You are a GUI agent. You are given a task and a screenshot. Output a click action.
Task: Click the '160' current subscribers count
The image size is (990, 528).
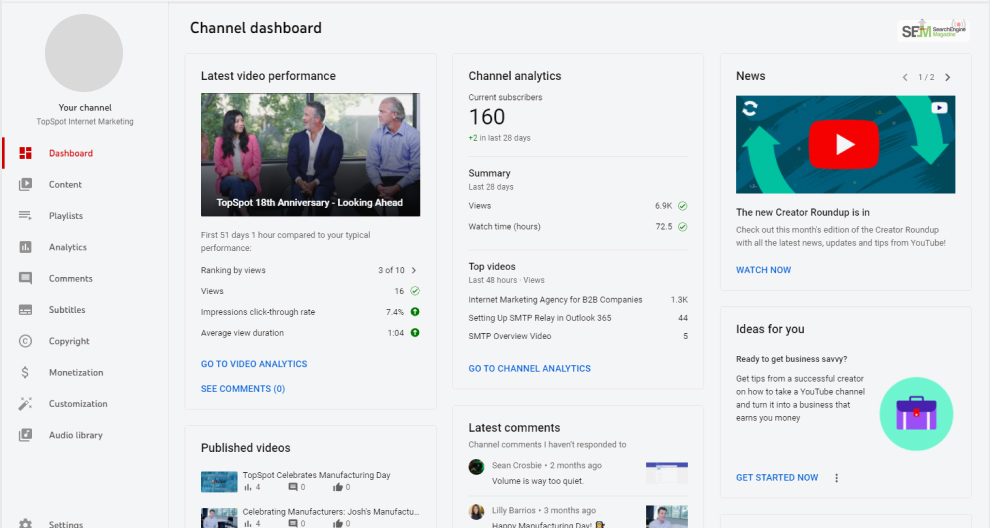coord(487,117)
